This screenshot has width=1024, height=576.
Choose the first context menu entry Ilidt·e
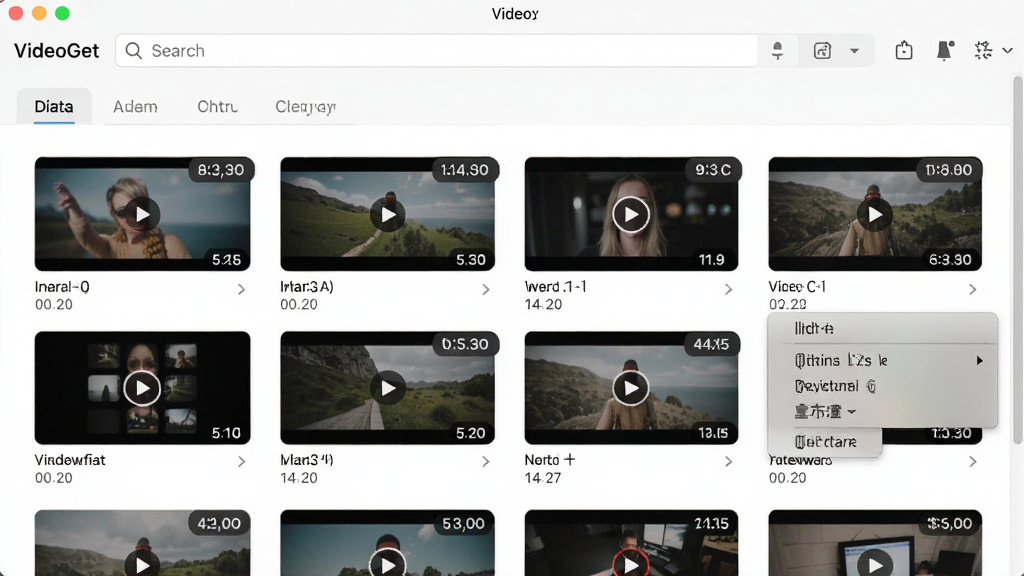pyautogui.click(x=882, y=328)
